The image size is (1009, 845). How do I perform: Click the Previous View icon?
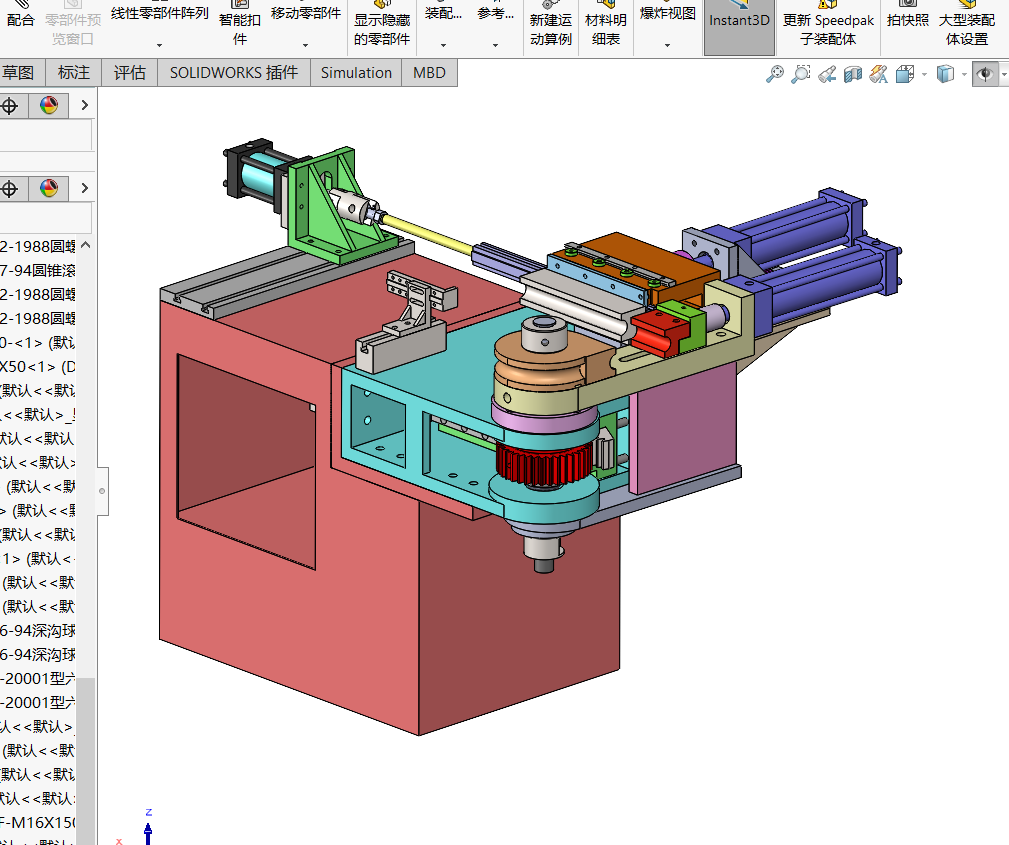point(827,75)
